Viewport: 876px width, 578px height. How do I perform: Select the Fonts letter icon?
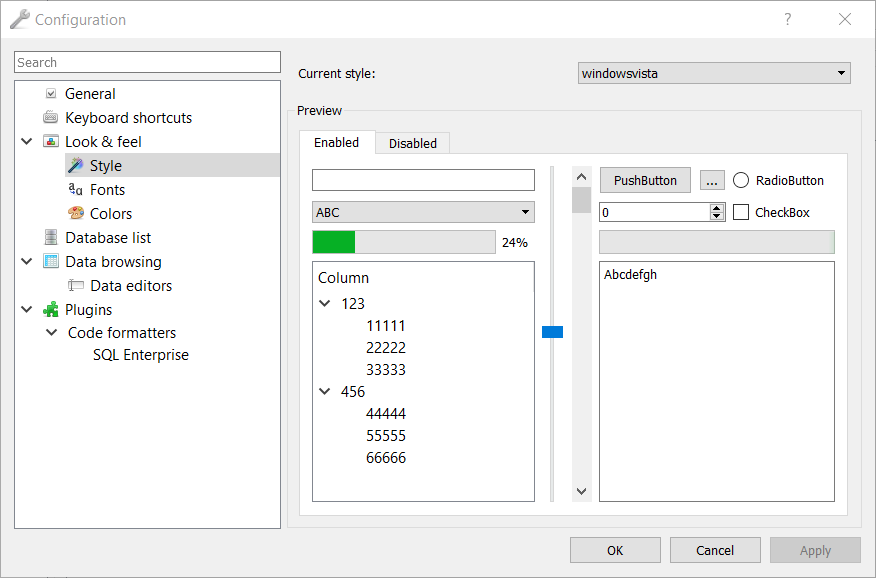point(75,190)
